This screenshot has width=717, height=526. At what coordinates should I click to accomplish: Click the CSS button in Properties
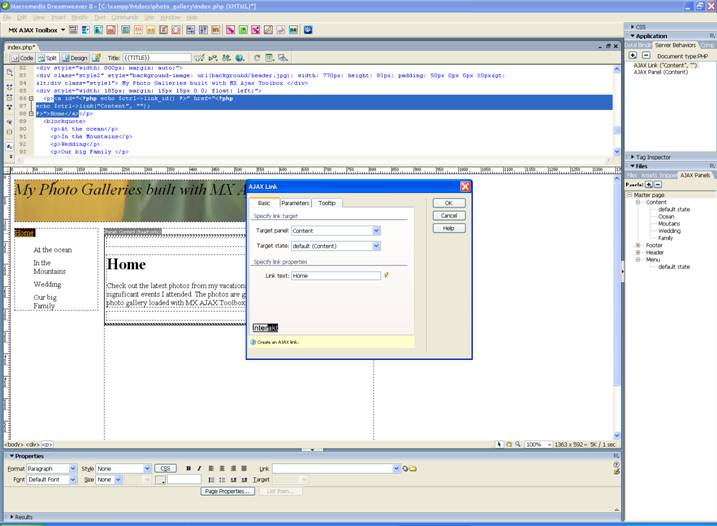pos(166,468)
